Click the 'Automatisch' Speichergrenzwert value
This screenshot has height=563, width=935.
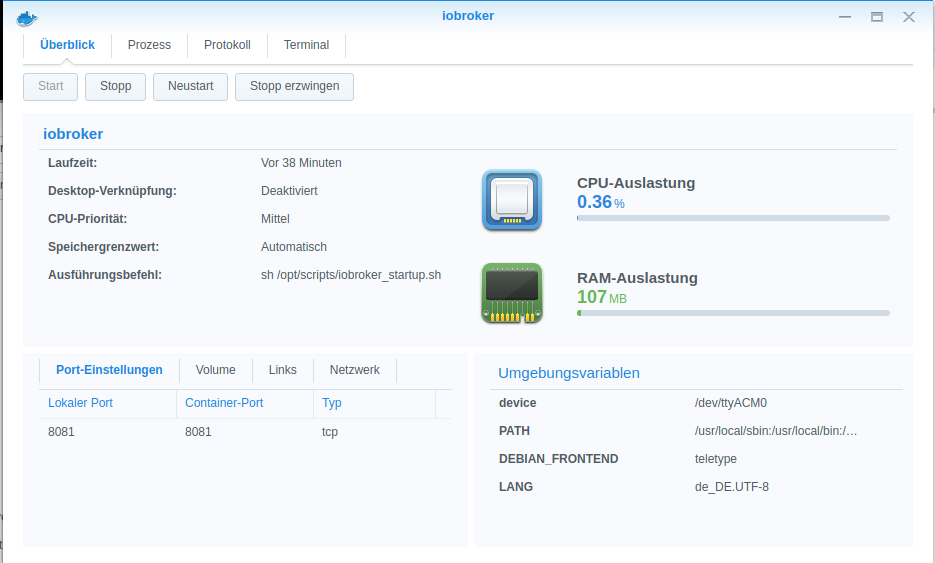(294, 247)
